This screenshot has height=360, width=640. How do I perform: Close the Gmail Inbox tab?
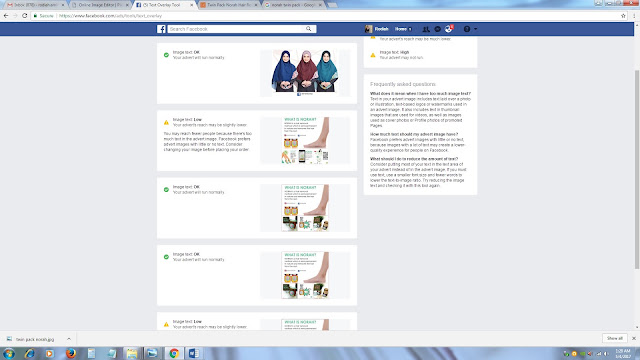(x=63, y=5)
